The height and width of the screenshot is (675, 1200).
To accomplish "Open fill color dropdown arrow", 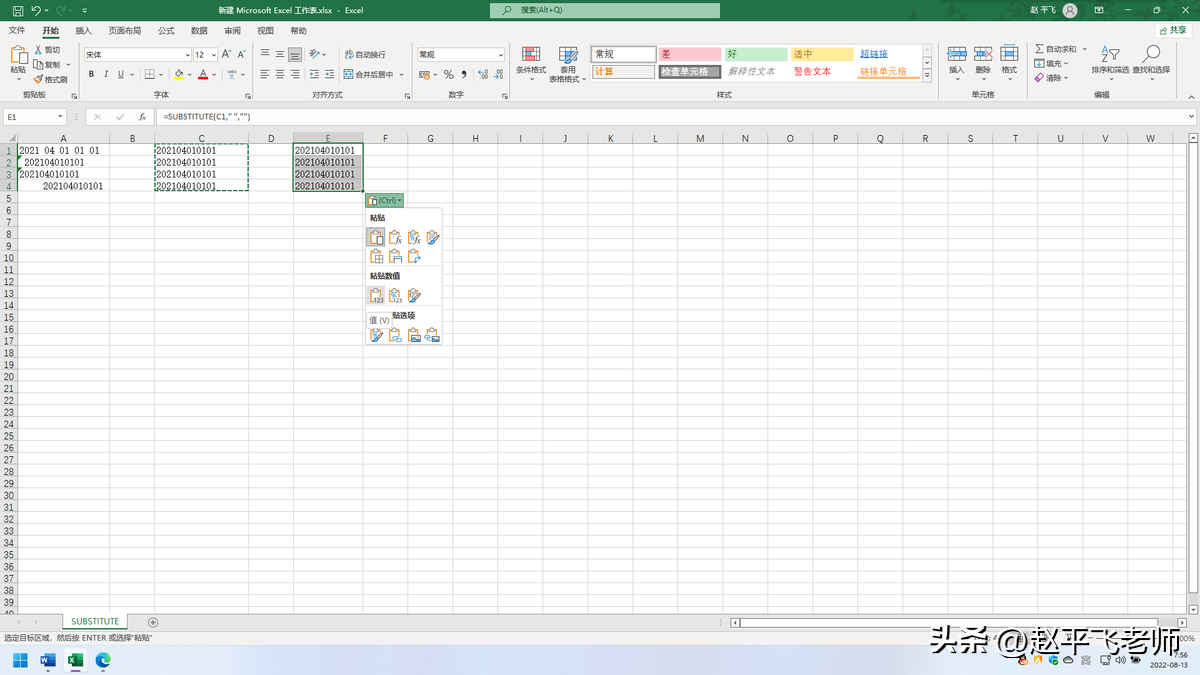I will click(x=191, y=75).
